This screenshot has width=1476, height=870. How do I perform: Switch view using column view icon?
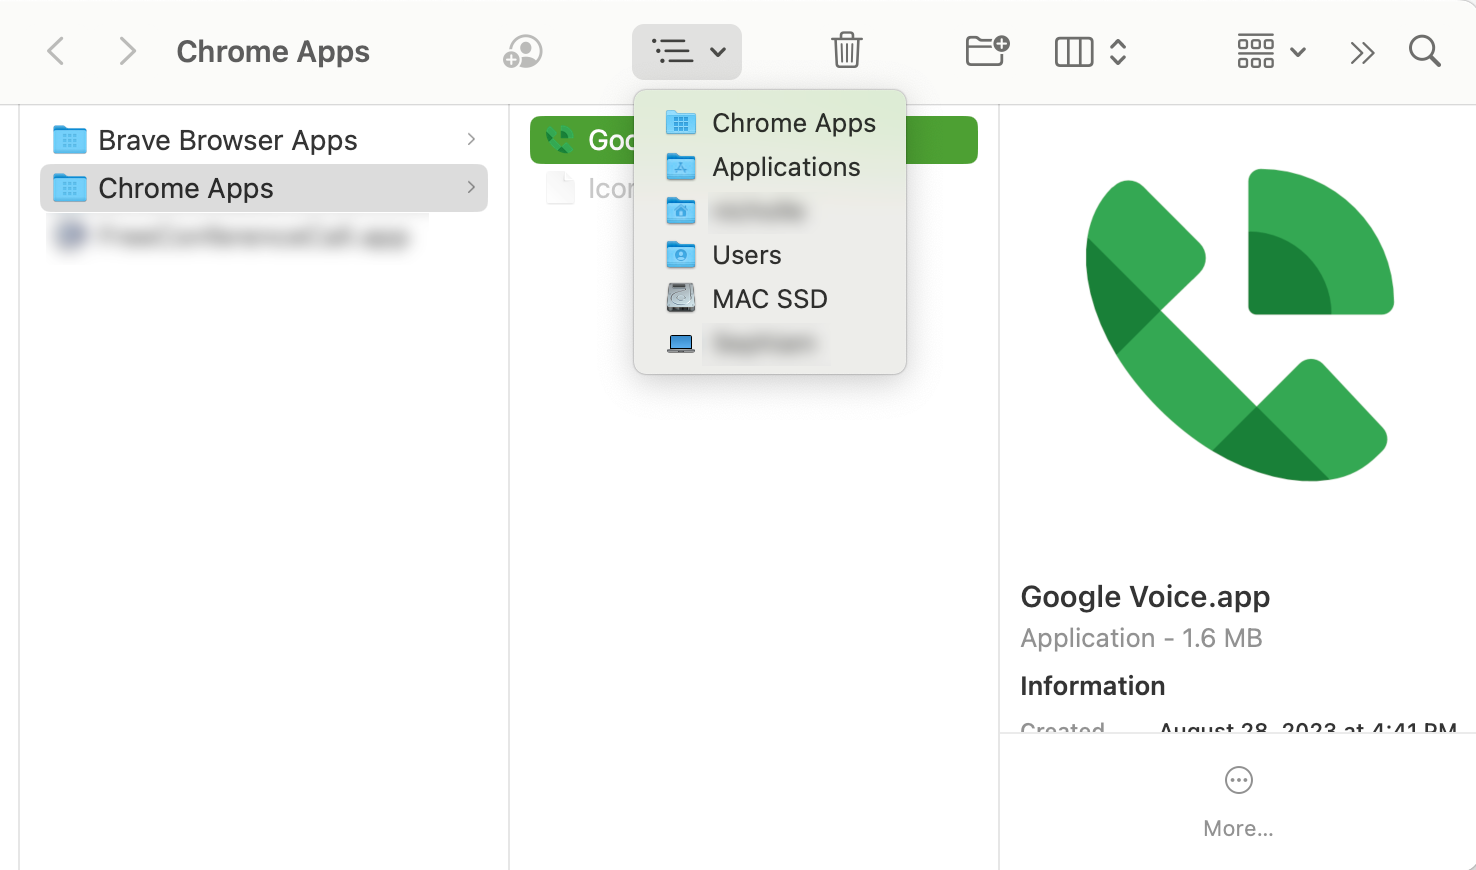click(1074, 52)
